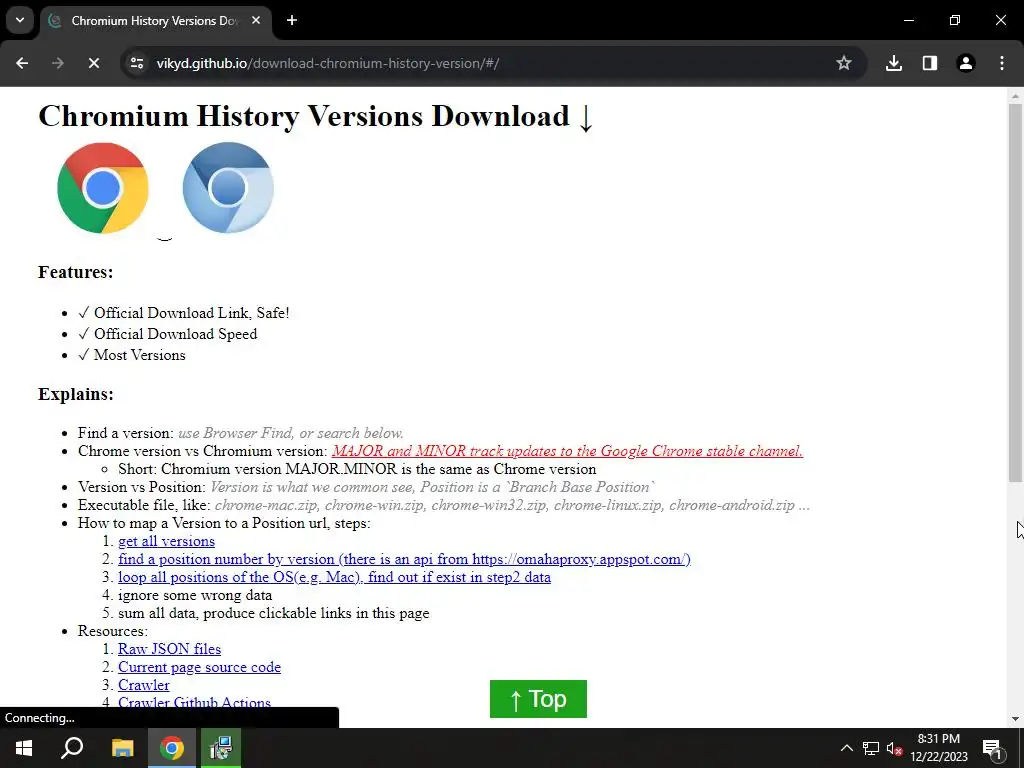
Task: Click the page vertical scrollbar thumb
Action: coord(1015,293)
